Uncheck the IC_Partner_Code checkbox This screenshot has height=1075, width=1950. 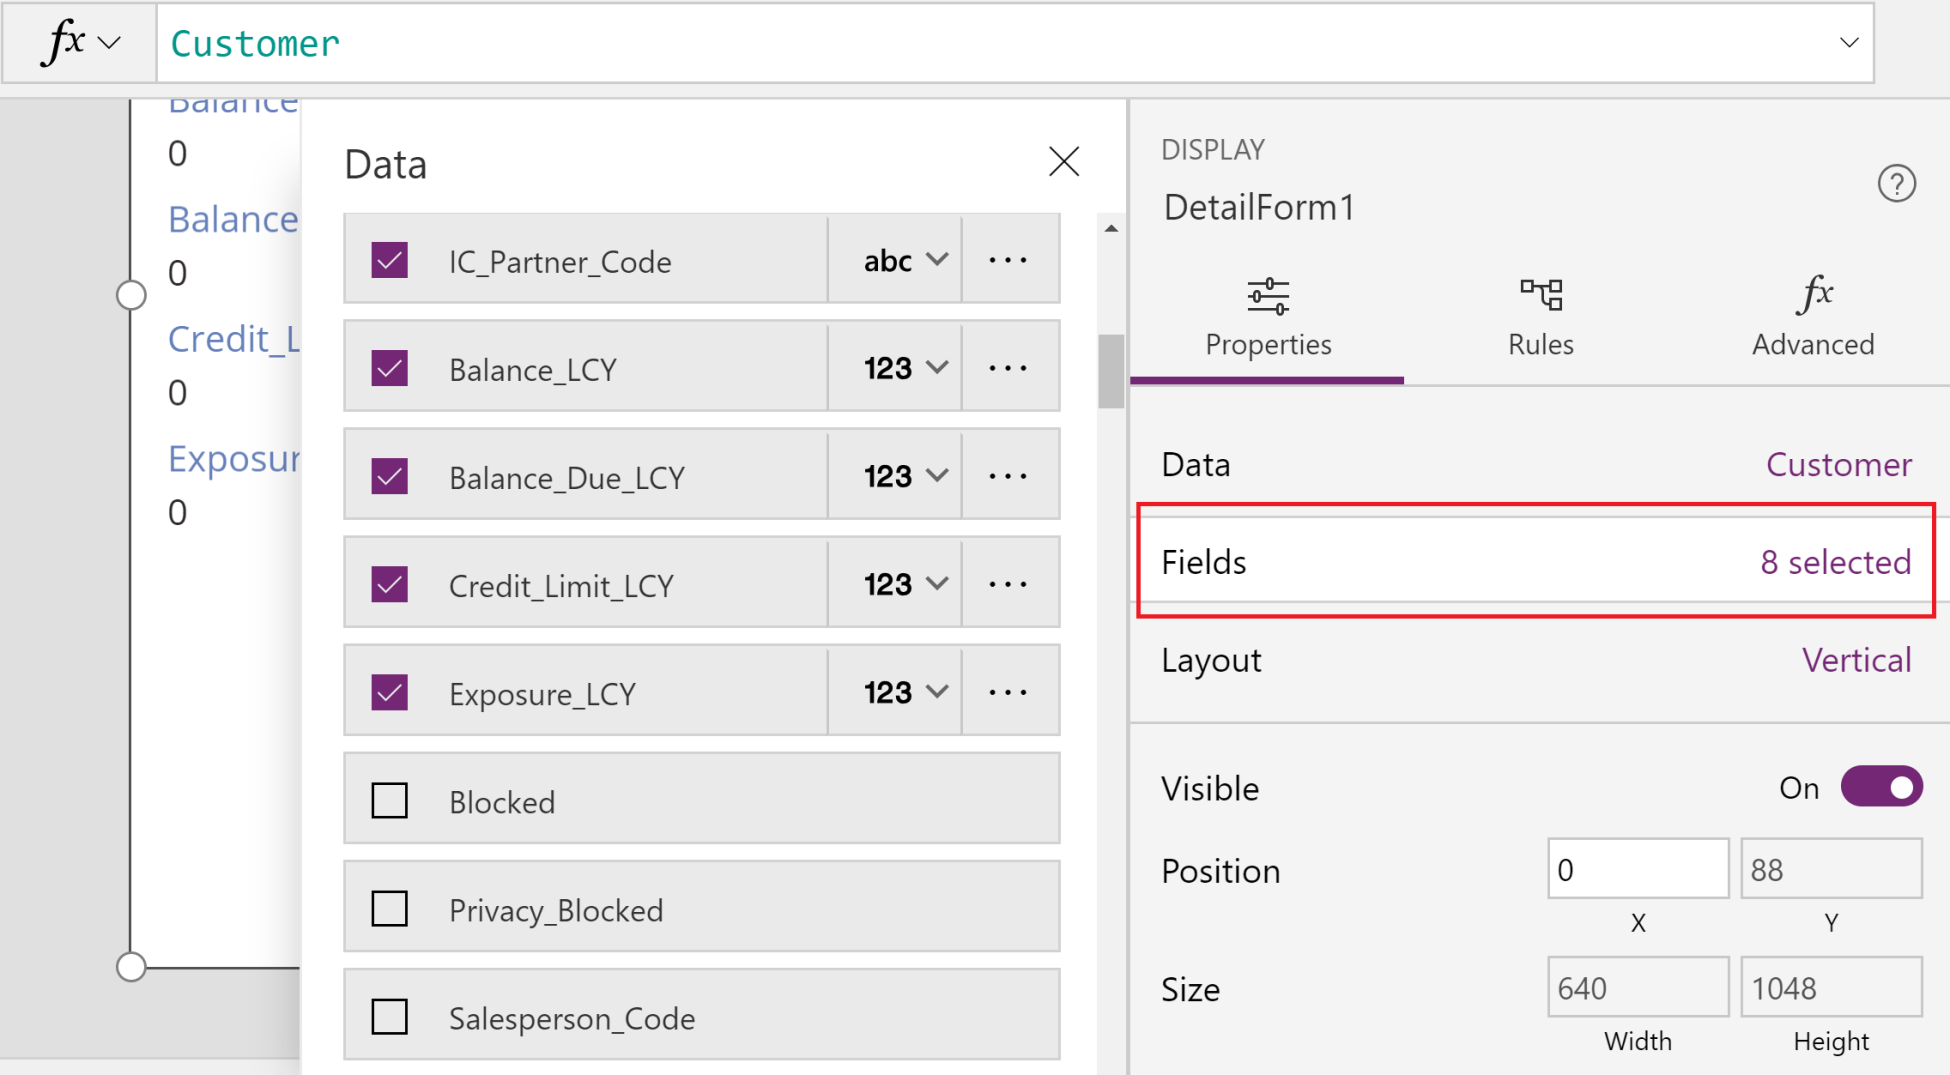389,260
